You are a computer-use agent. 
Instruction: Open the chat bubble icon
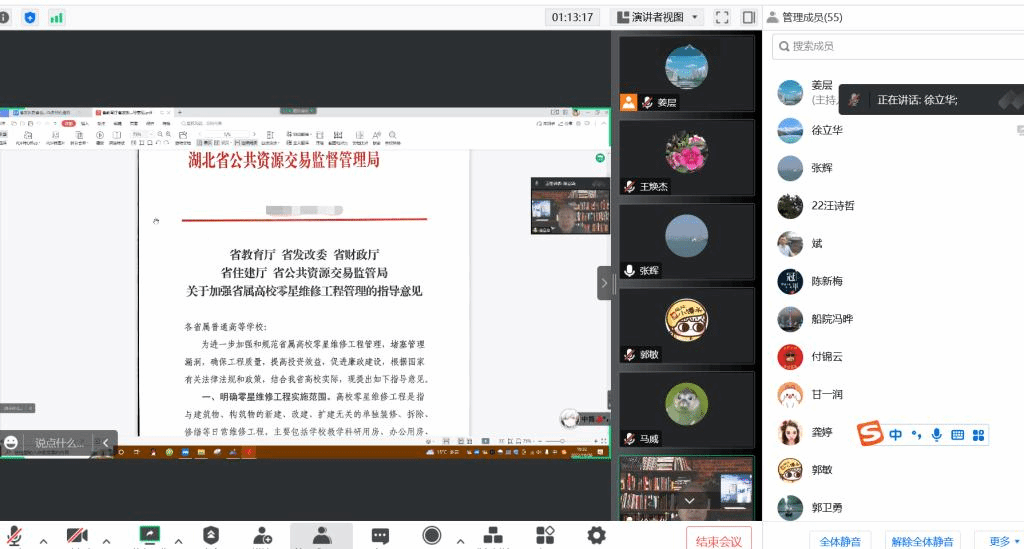coord(380,537)
